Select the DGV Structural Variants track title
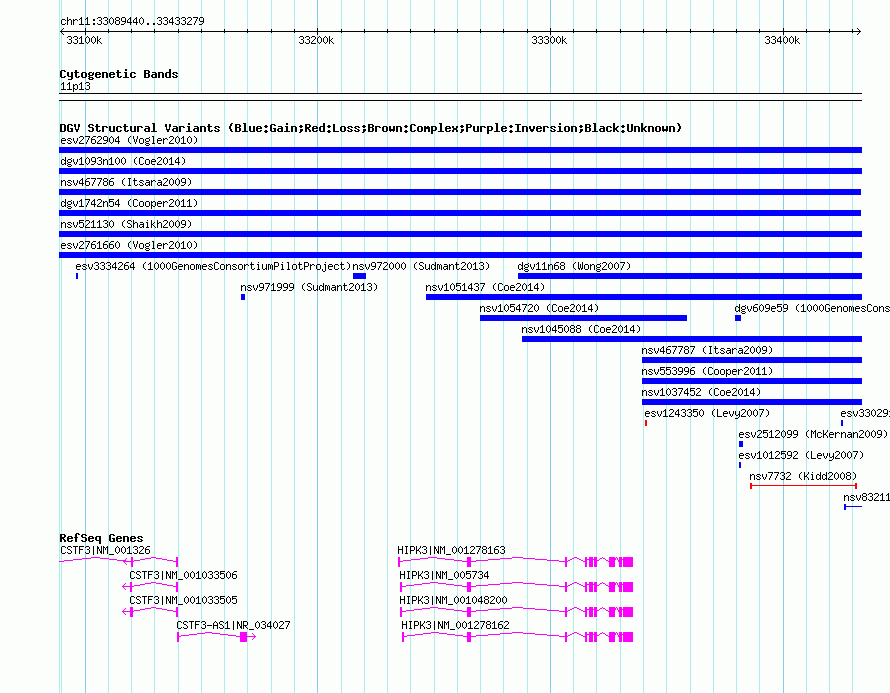 coord(371,128)
